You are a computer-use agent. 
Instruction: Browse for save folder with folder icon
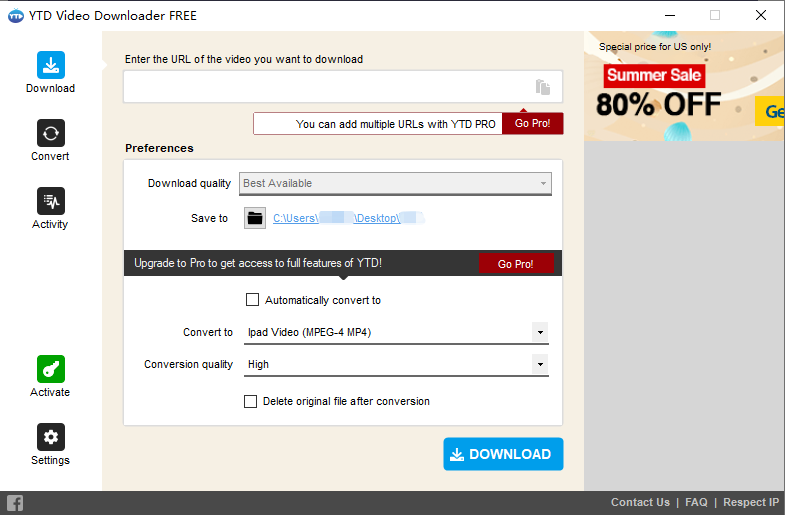tap(255, 218)
